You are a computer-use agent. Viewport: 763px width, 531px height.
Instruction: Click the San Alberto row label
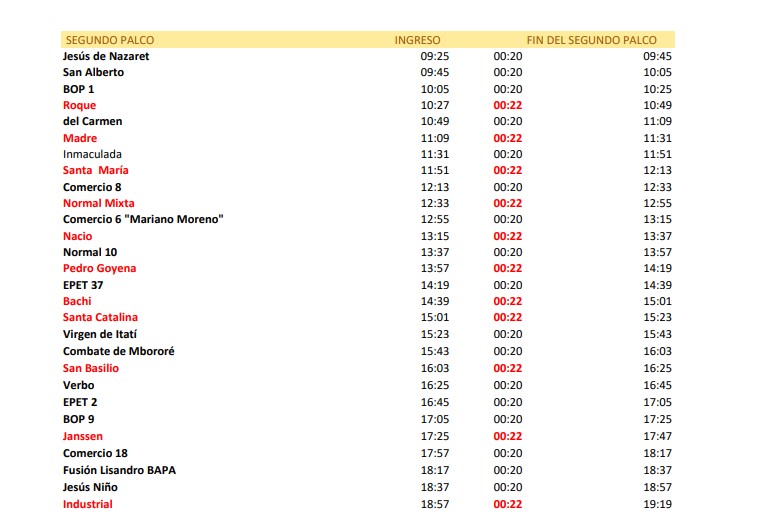click(93, 73)
